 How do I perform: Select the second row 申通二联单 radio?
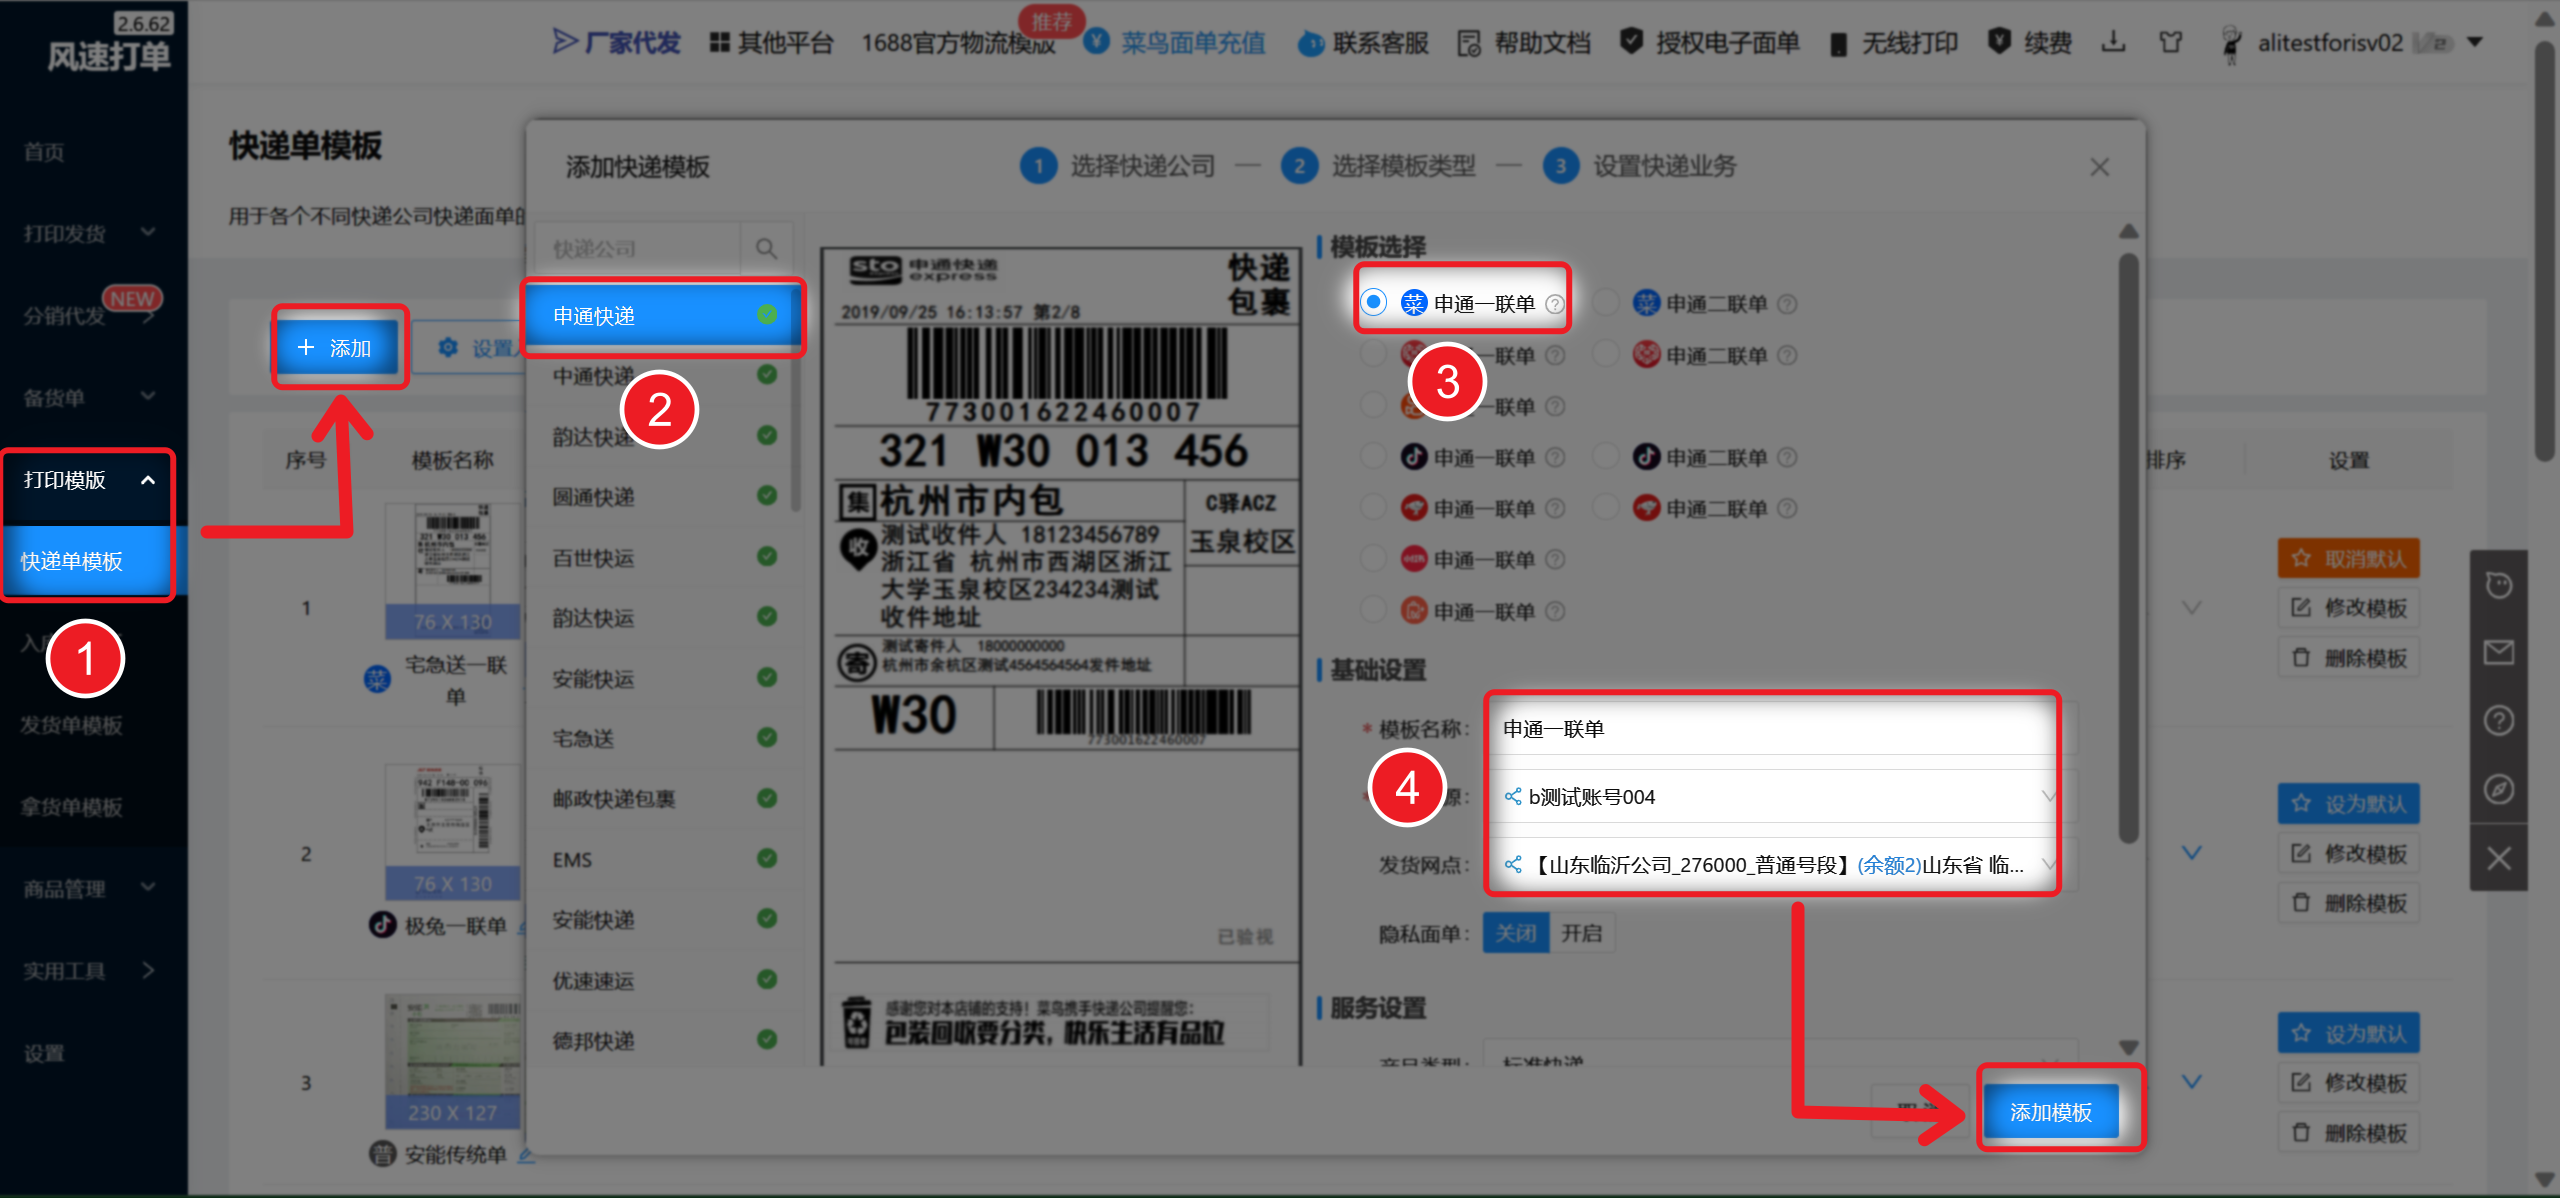pyautogui.click(x=1606, y=353)
